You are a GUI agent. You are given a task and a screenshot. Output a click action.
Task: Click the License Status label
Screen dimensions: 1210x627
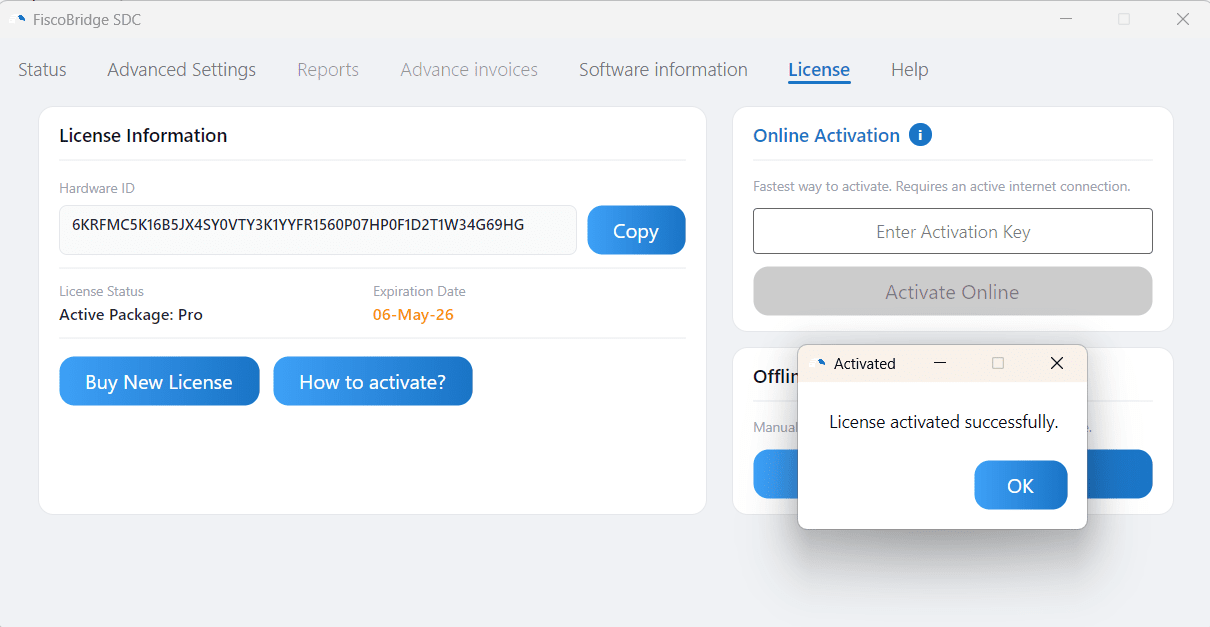(102, 291)
